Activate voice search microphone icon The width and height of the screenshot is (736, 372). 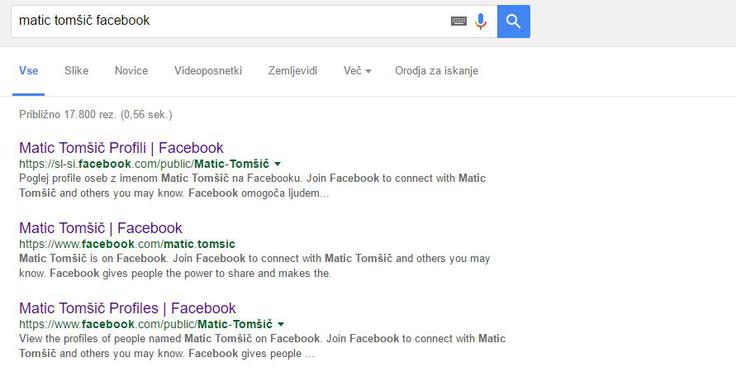click(x=481, y=21)
